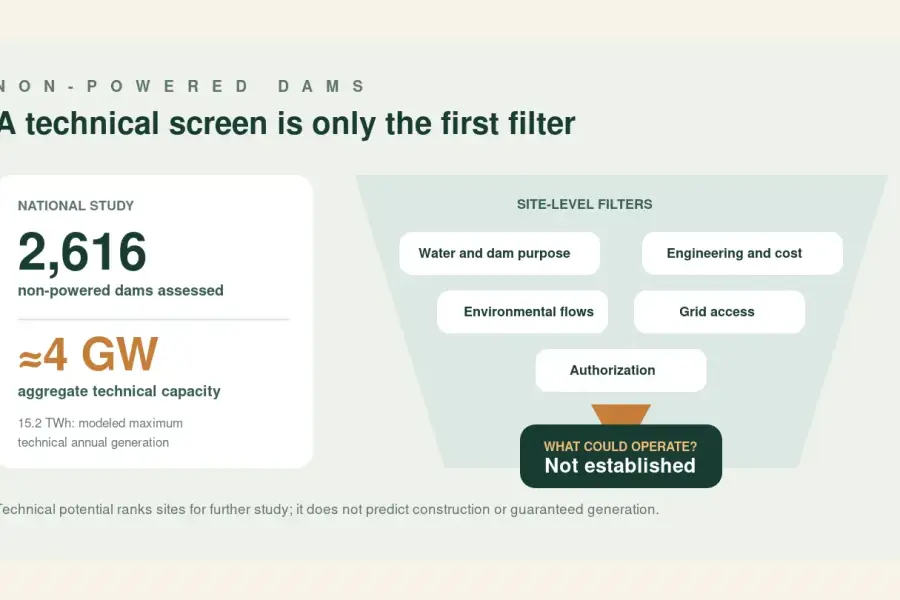This screenshot has height=600, width=900.
Task: Click the "Authorization" filter pill
Action: [621, 370]
